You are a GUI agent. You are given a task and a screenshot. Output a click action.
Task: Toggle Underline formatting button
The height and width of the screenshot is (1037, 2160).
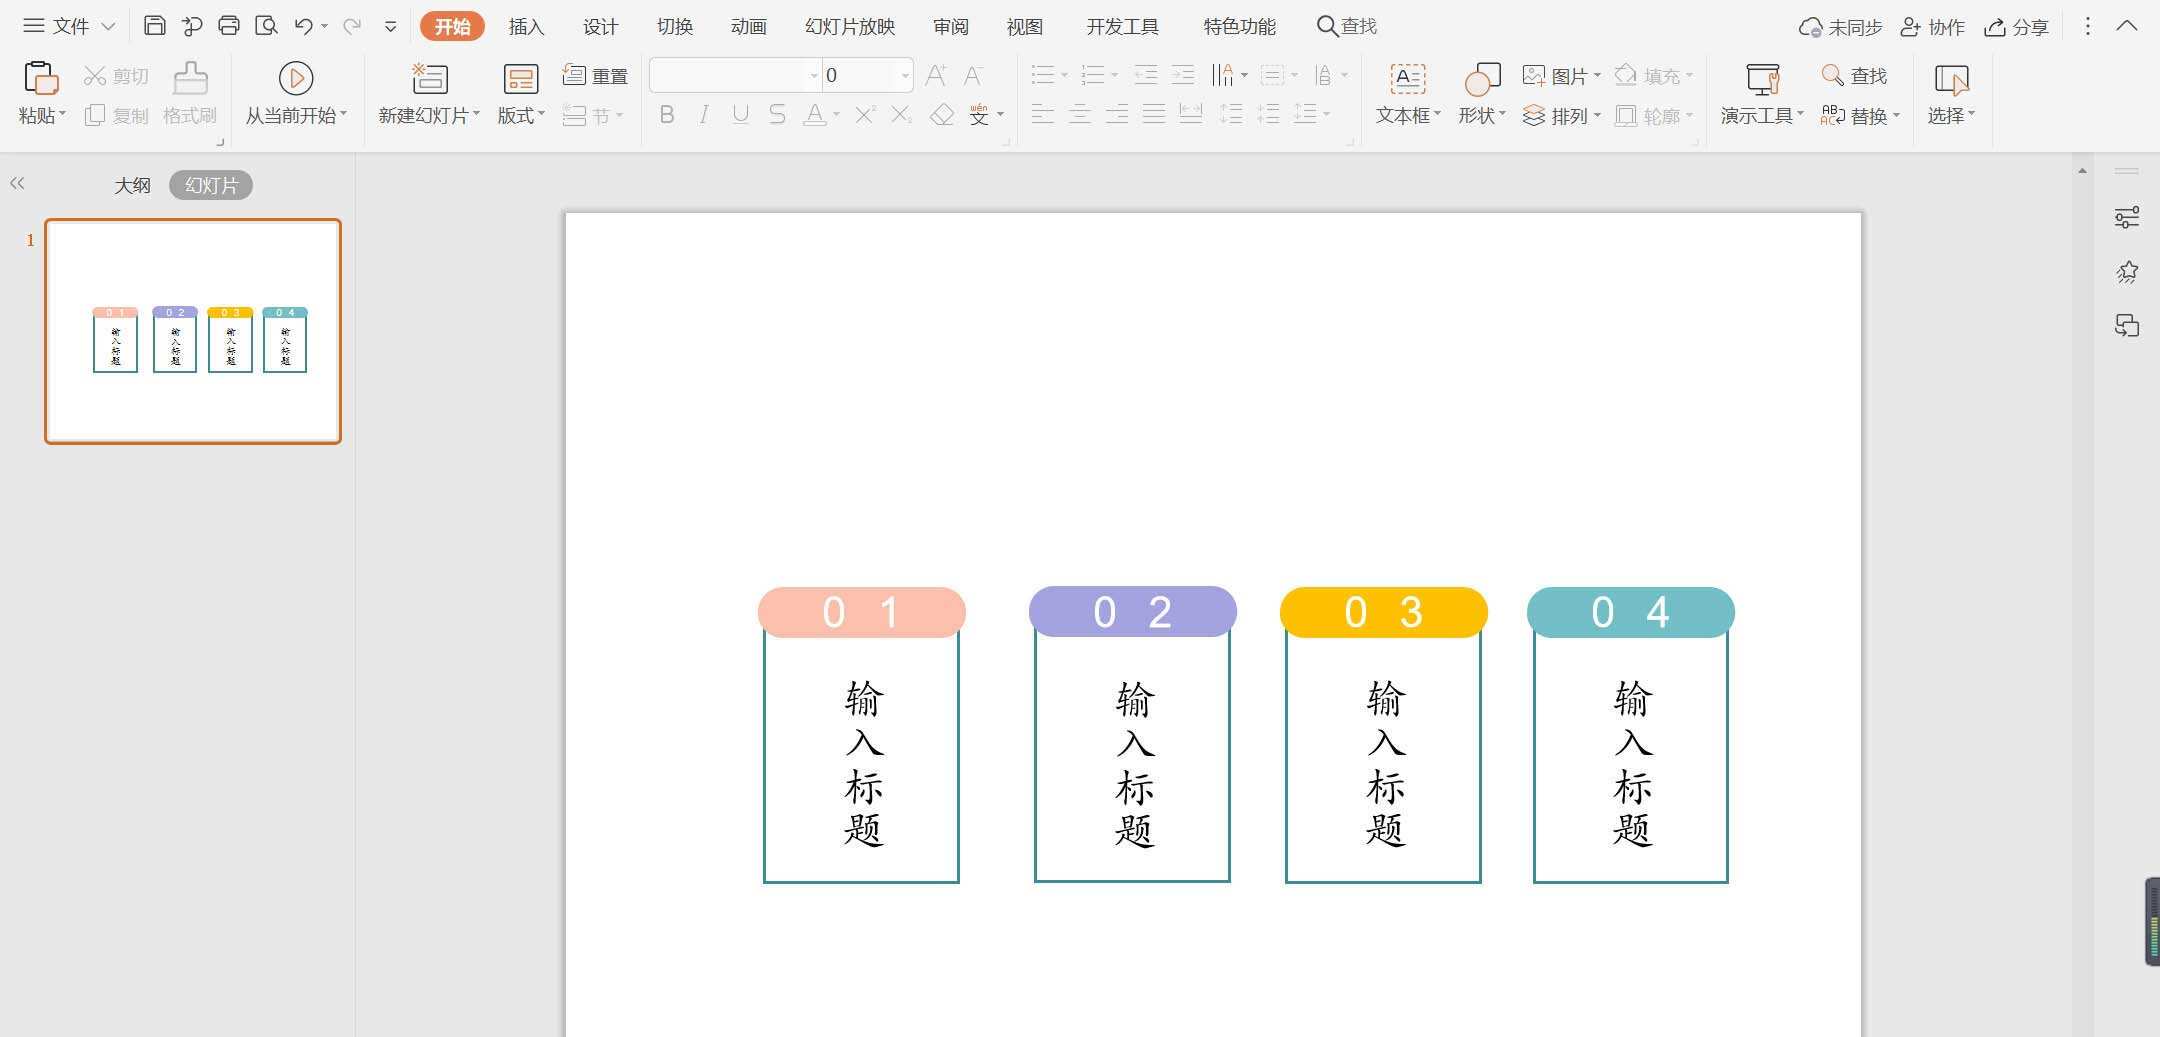click(x=740, y=115)
